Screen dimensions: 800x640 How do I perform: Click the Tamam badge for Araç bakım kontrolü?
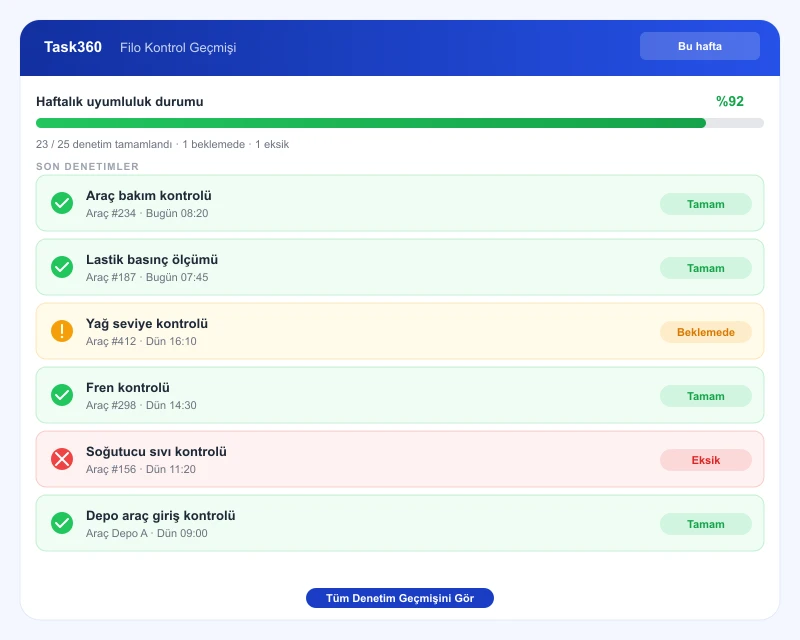706,204
